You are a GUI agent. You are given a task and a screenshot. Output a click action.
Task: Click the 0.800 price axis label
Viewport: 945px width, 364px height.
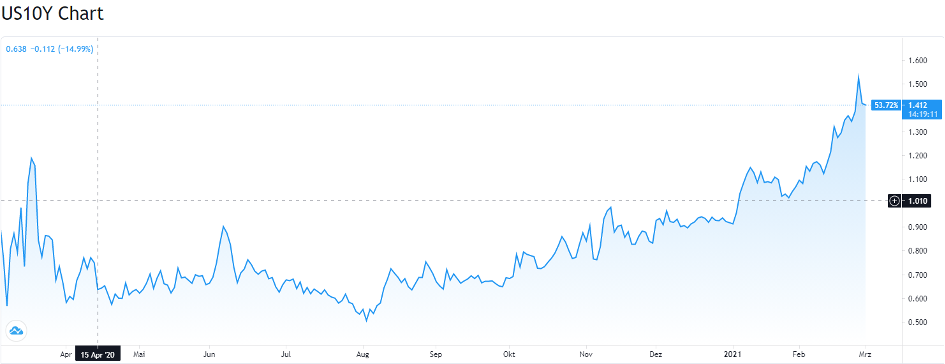[x=917, y=251]
